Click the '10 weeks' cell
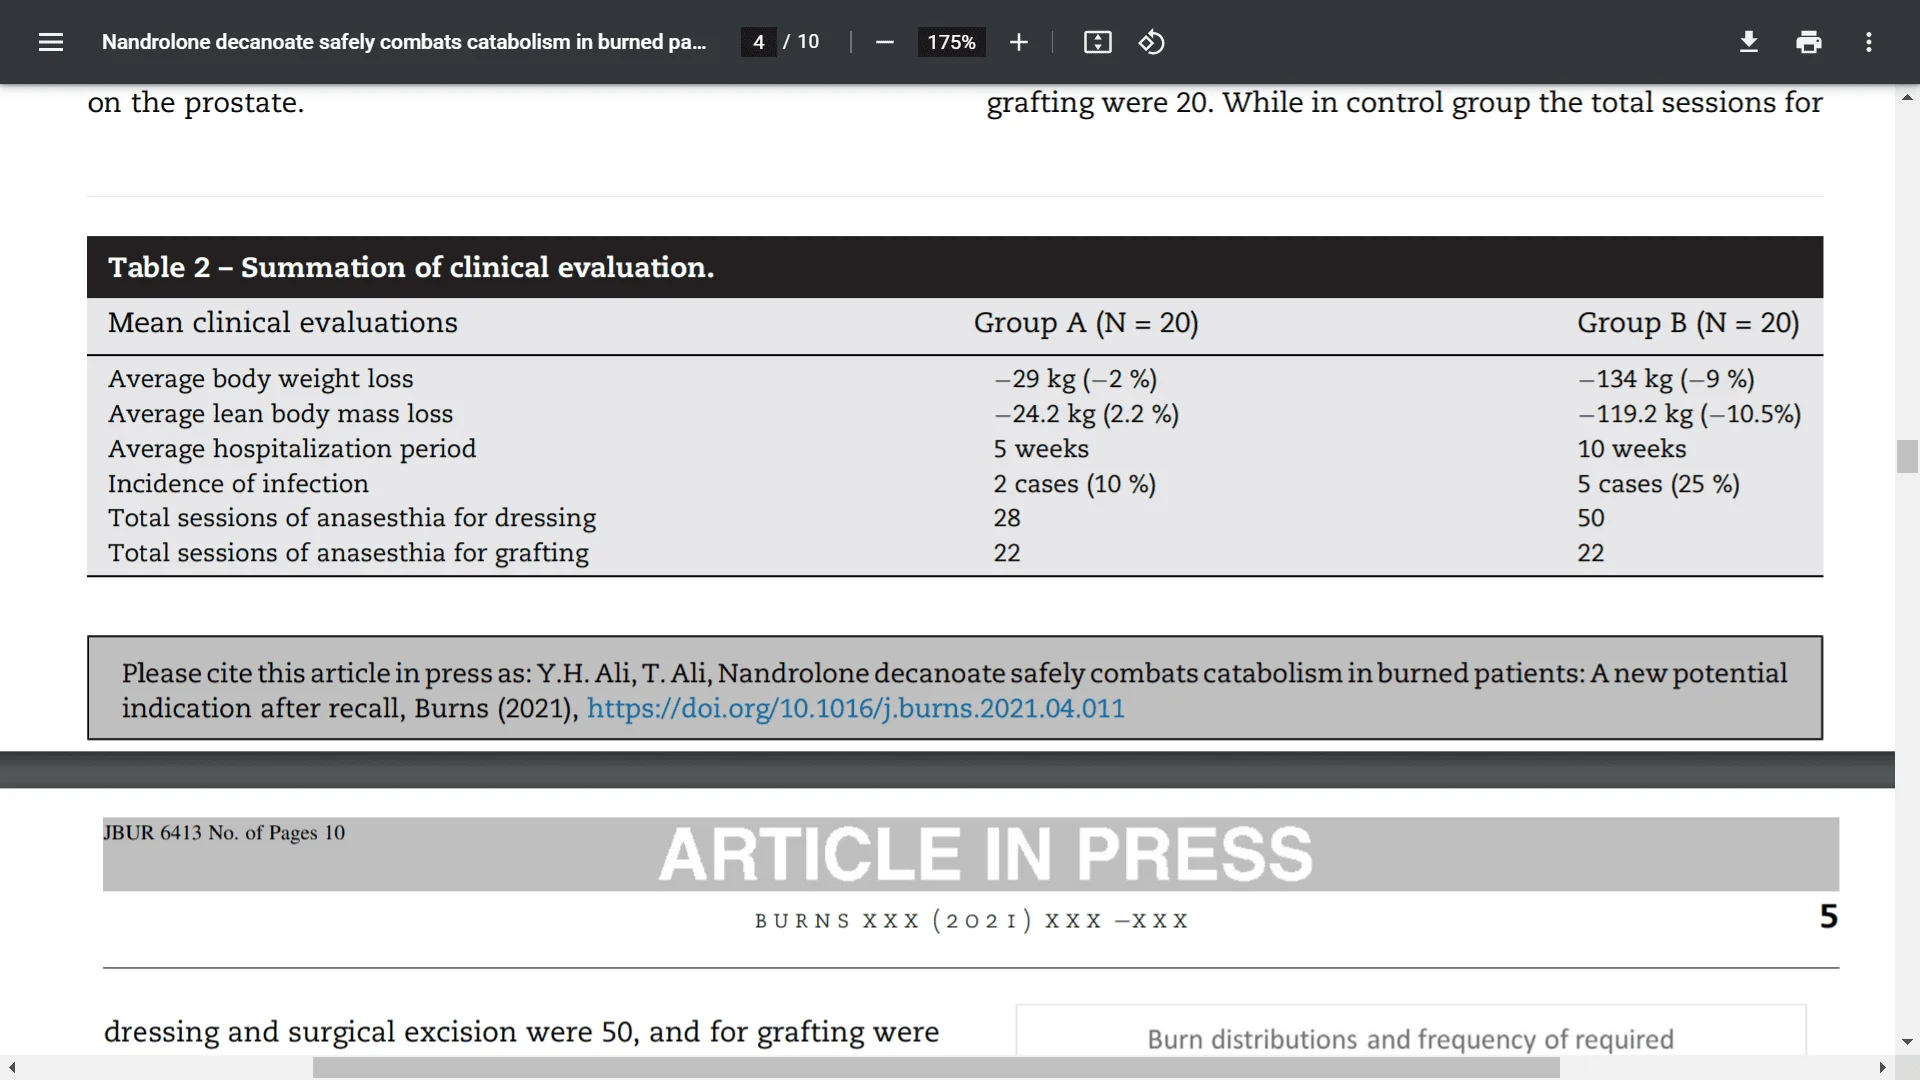This screenshot has height=1080, width=1920. click(1632, 449)
